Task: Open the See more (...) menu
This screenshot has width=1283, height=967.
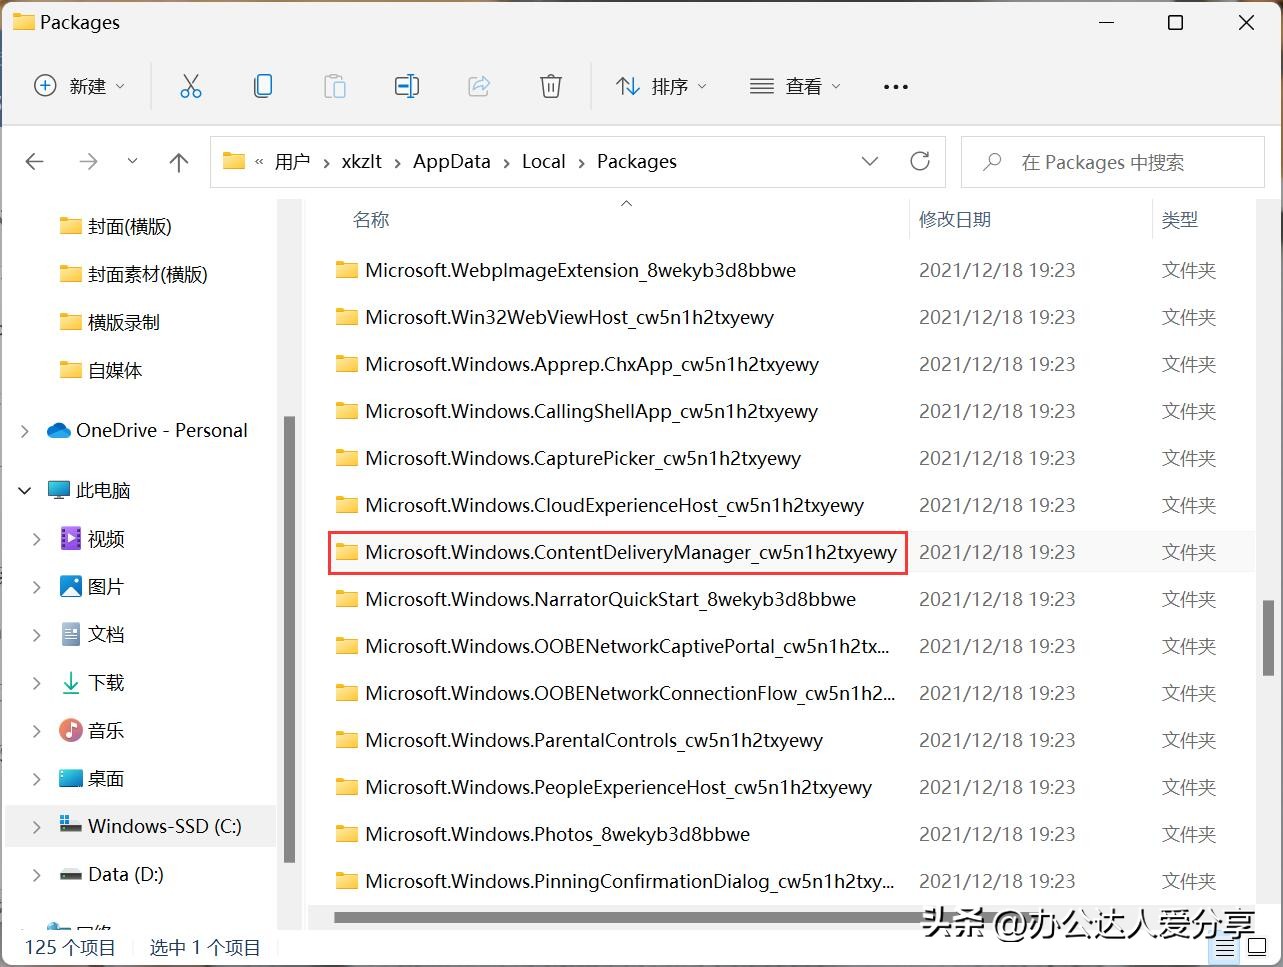Action: pos(895,86)
